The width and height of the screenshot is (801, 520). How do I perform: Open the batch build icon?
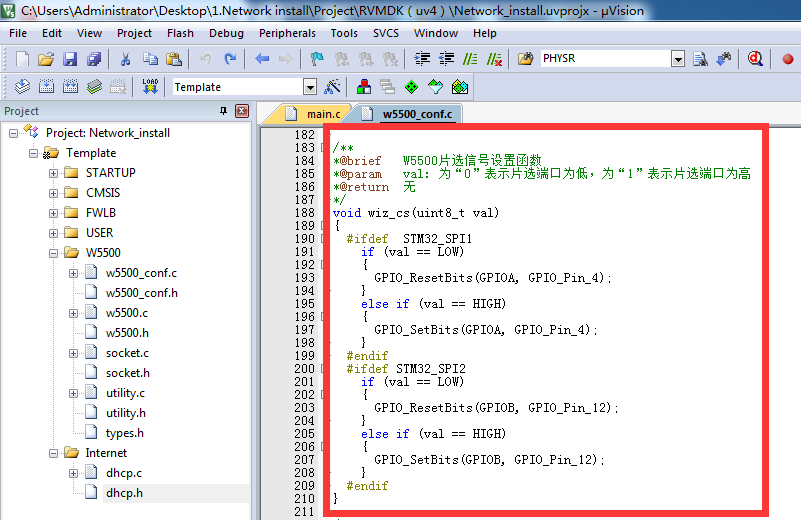pyautogui.click(x=94, y=87)
